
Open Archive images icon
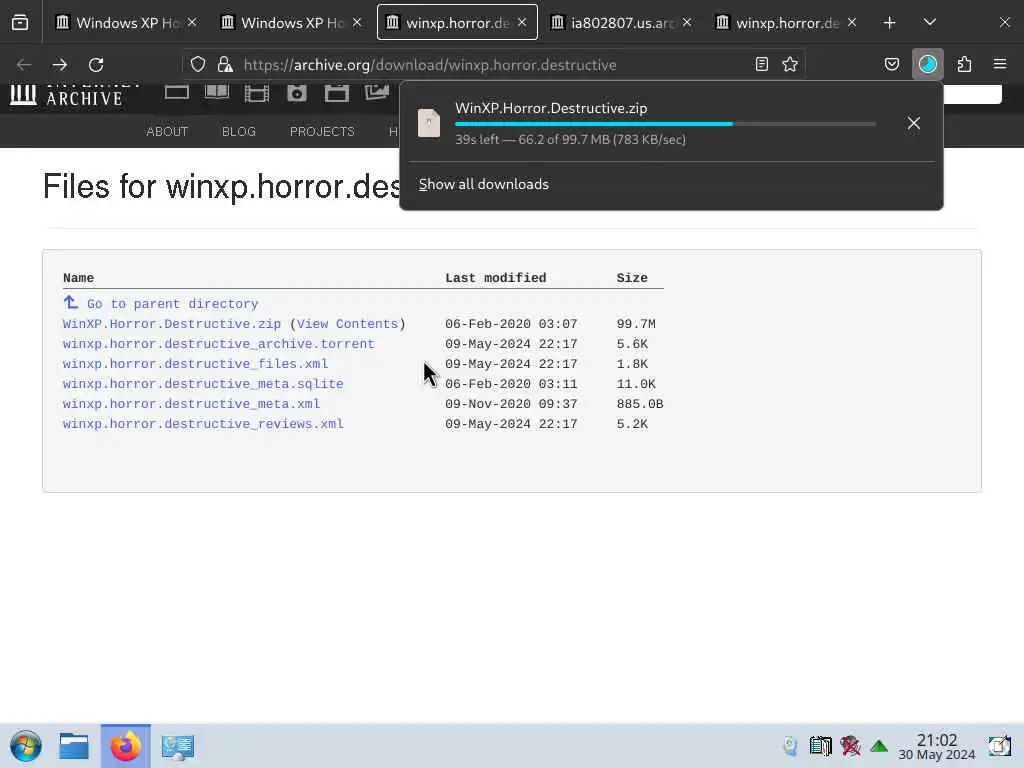[x=377, y=93]
